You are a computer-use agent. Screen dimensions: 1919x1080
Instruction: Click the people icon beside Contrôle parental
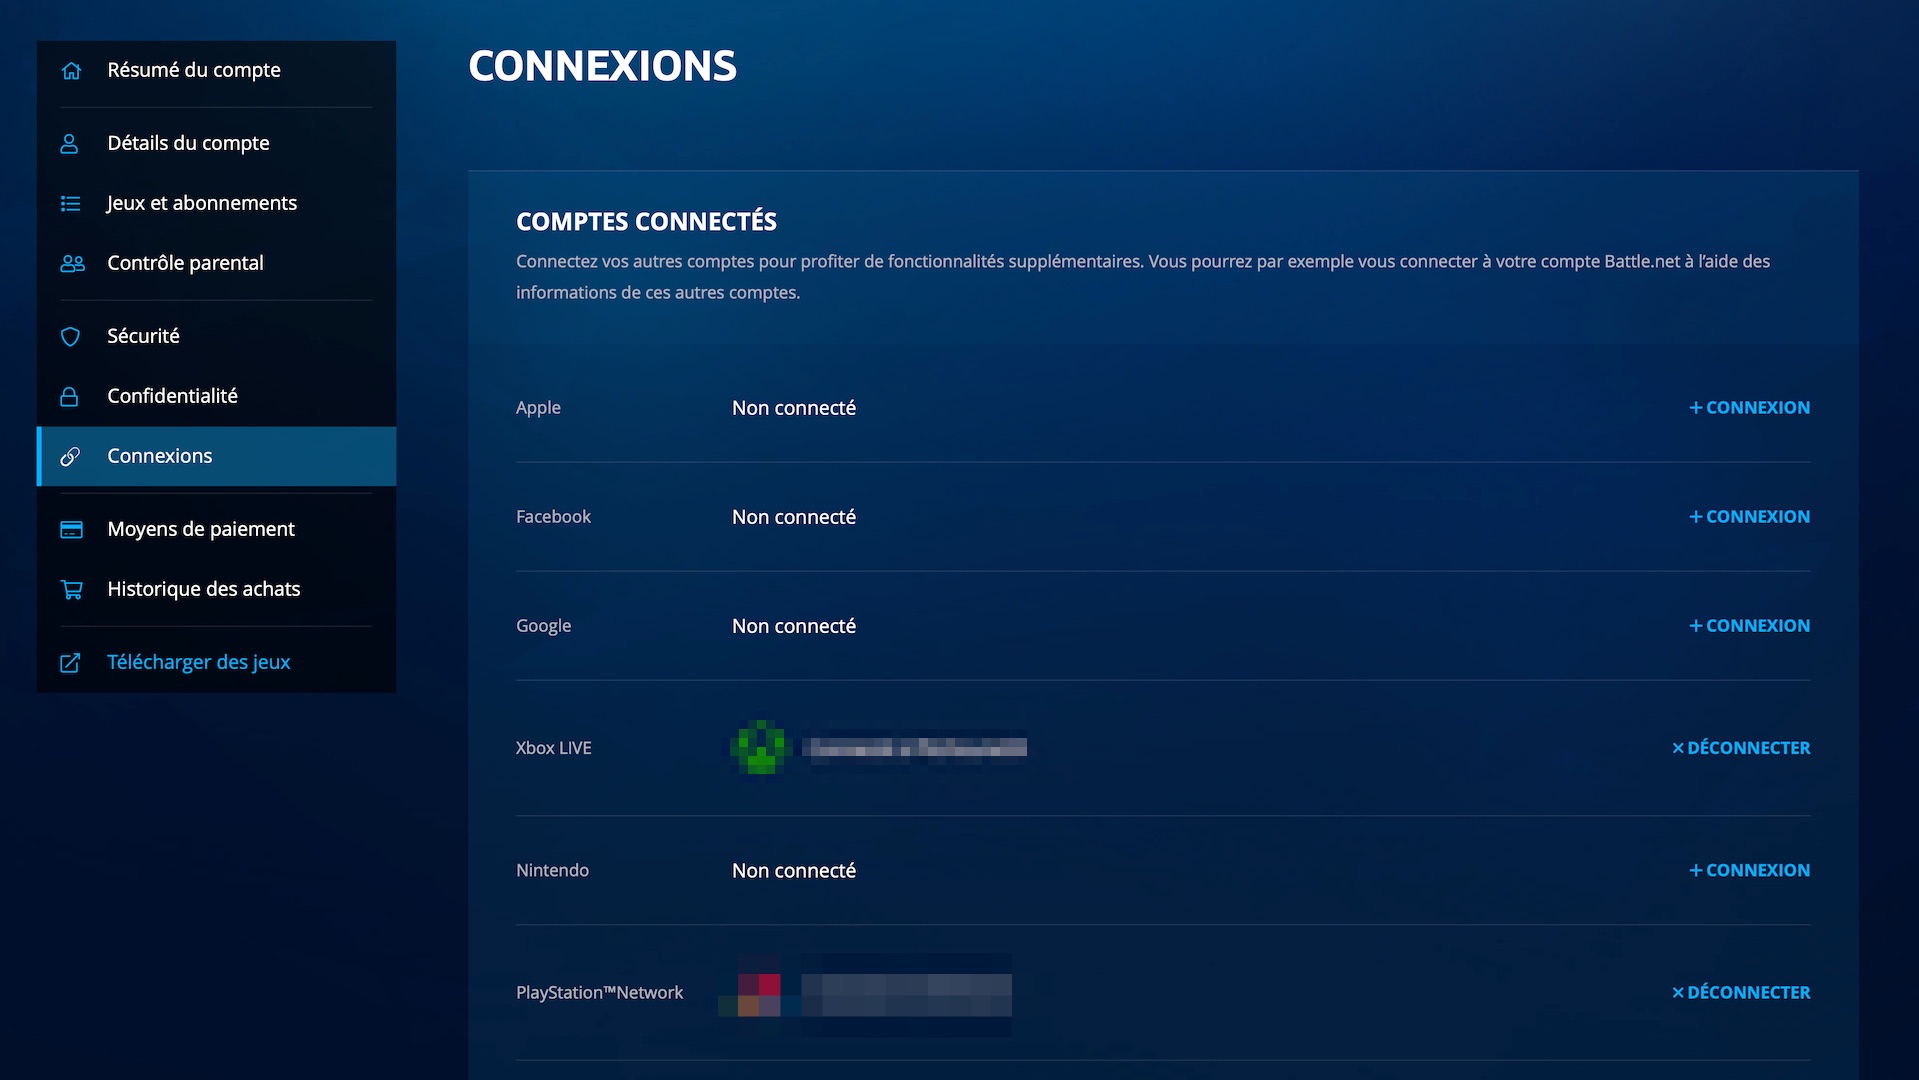point(72,263)
